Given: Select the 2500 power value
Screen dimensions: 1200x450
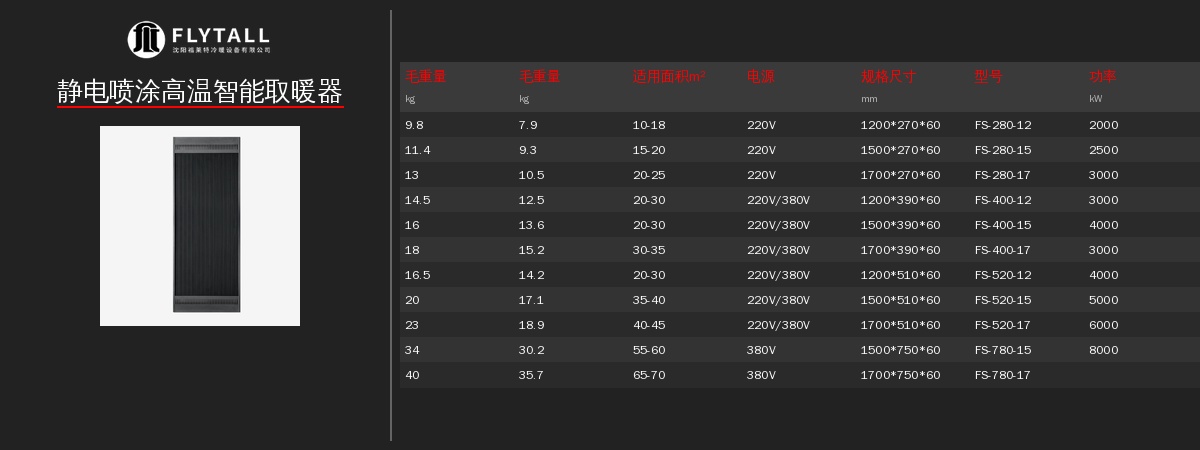Looking at the screenshot, I should coord(1103,150).
